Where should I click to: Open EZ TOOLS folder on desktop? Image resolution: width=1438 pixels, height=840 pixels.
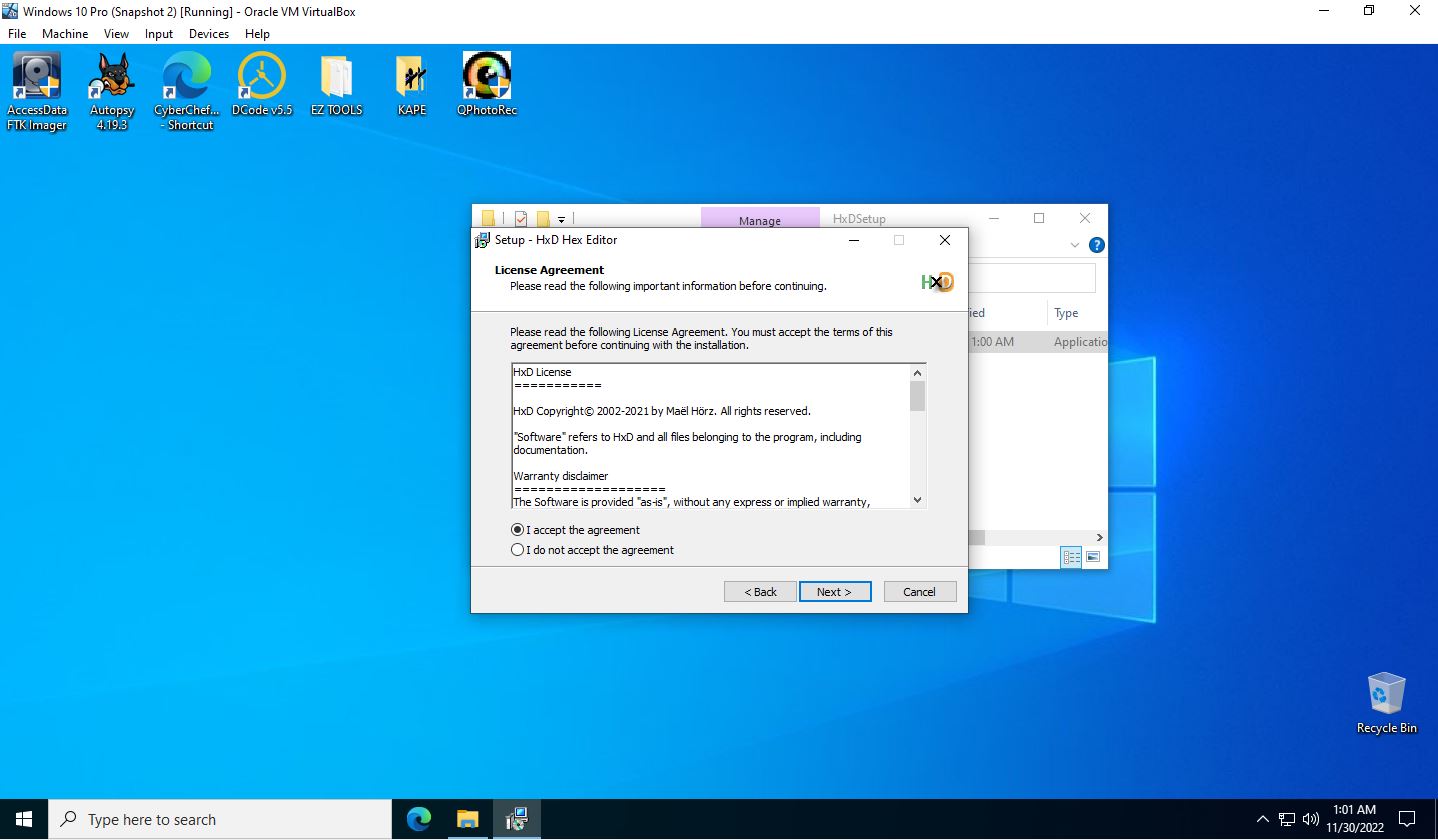336,84
